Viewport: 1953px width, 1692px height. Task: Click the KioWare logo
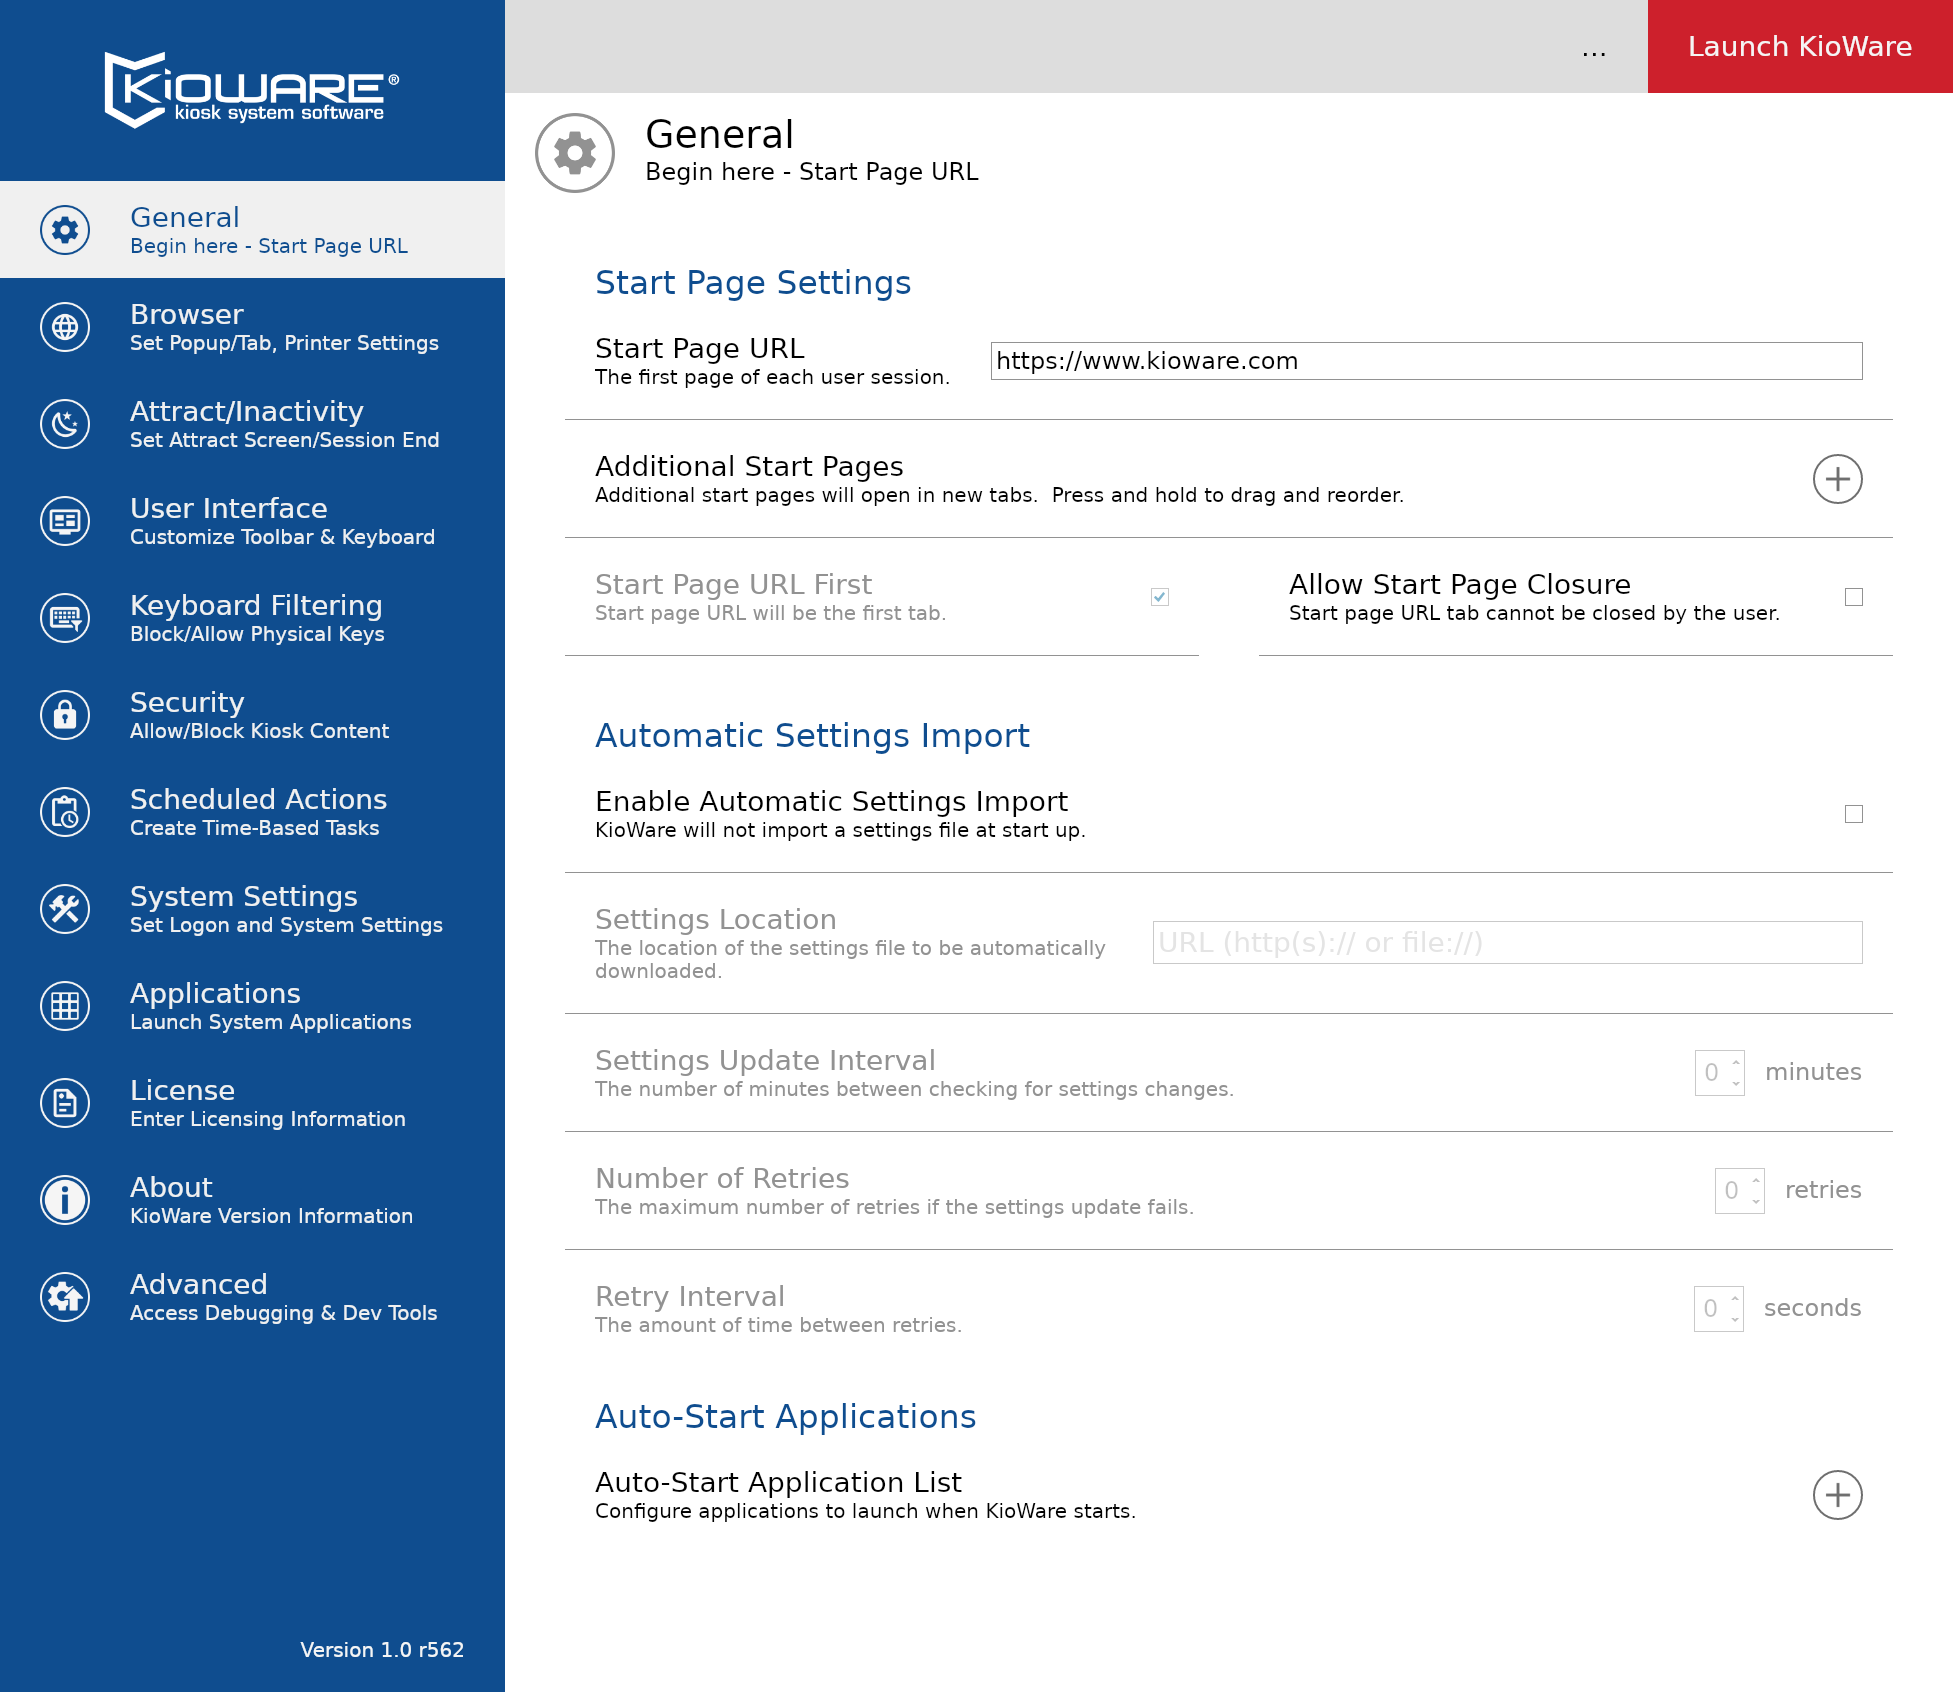point(252,90)
